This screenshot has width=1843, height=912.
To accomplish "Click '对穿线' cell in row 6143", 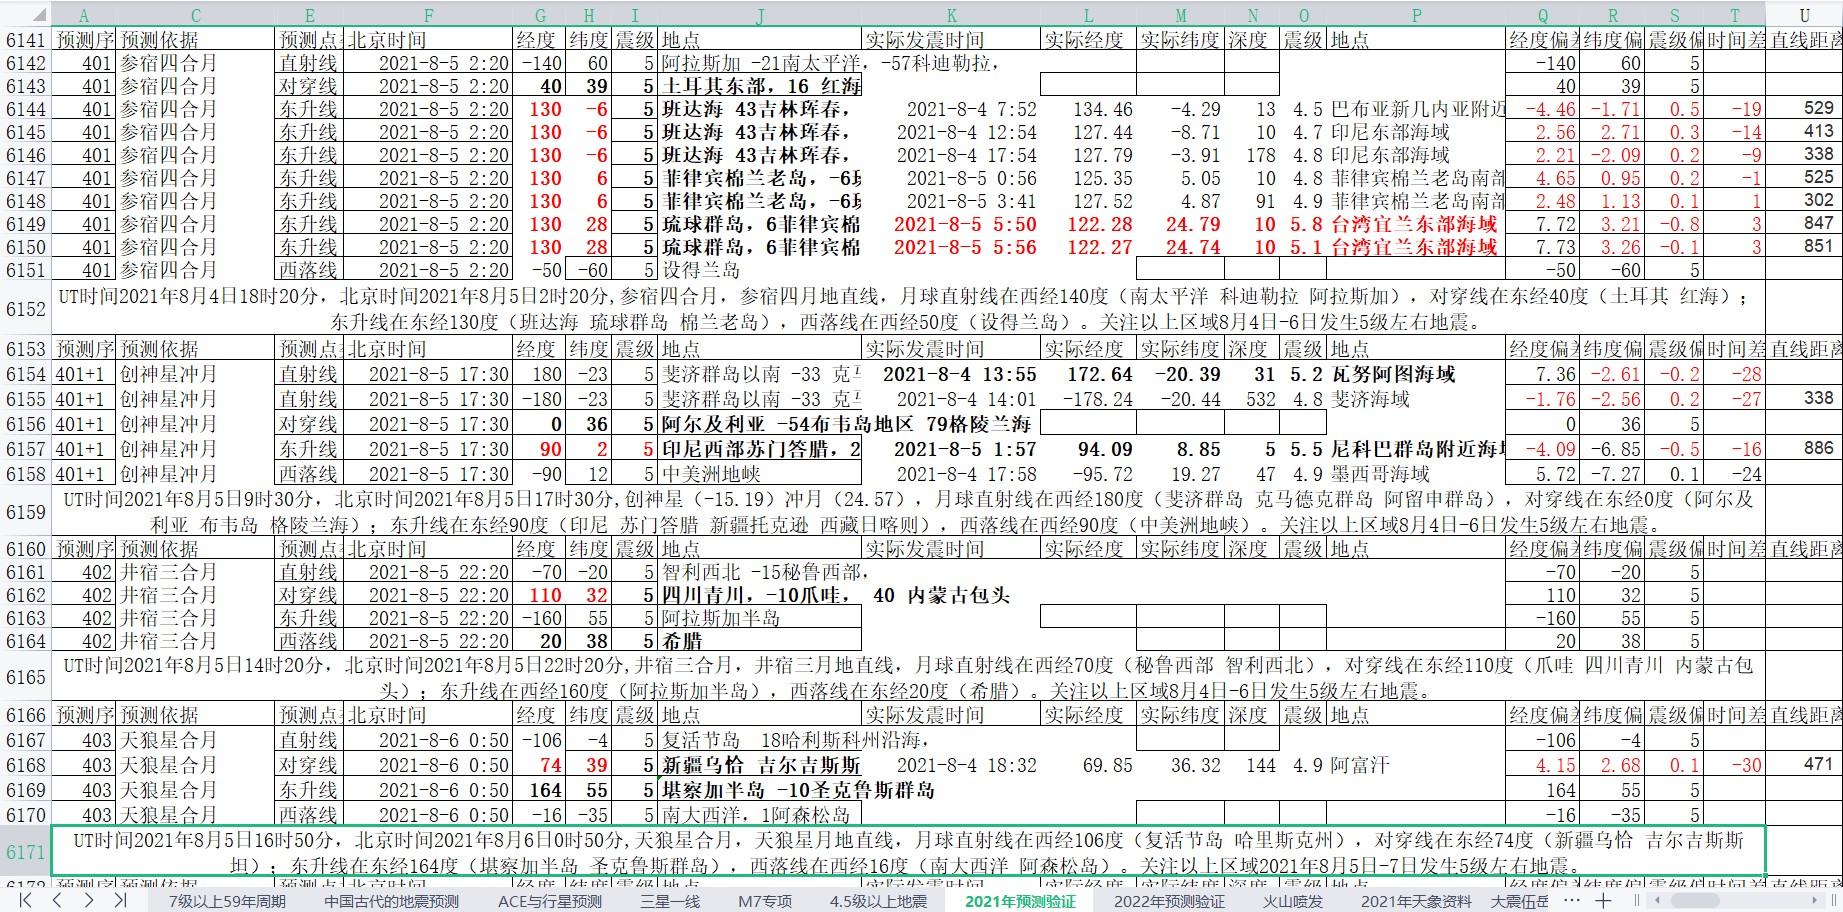I will pyautogui.click(x=308, y=86).
